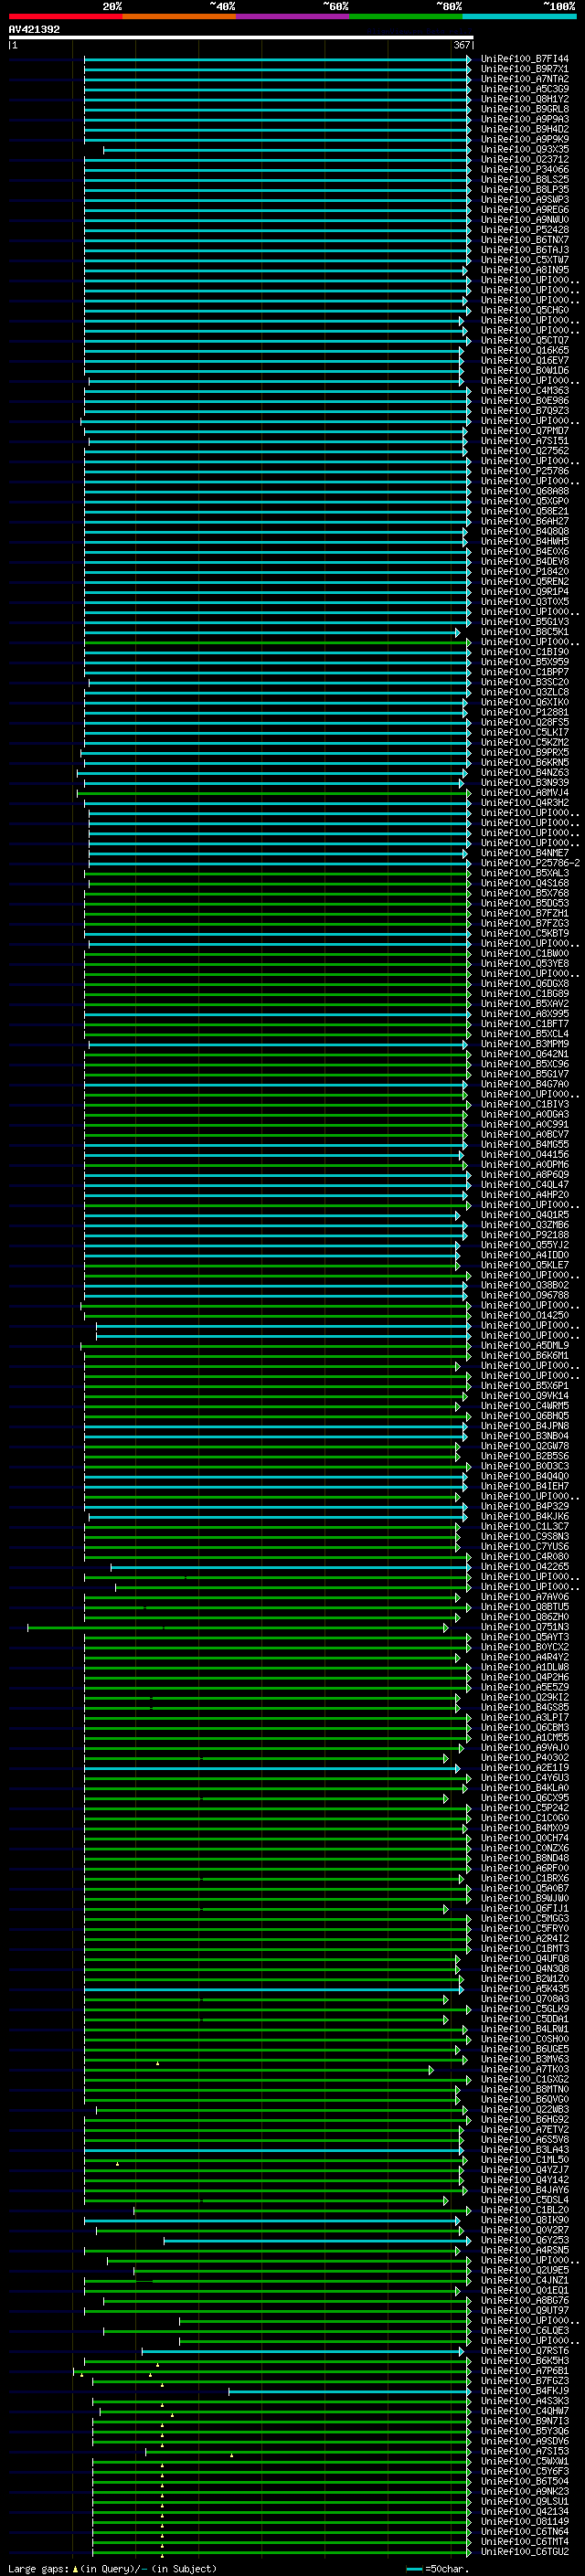585x2576 pixels.
Task: Select the label UniRef100_Q7RST6
Action: pyautogui.click(x=525, y=2351)
